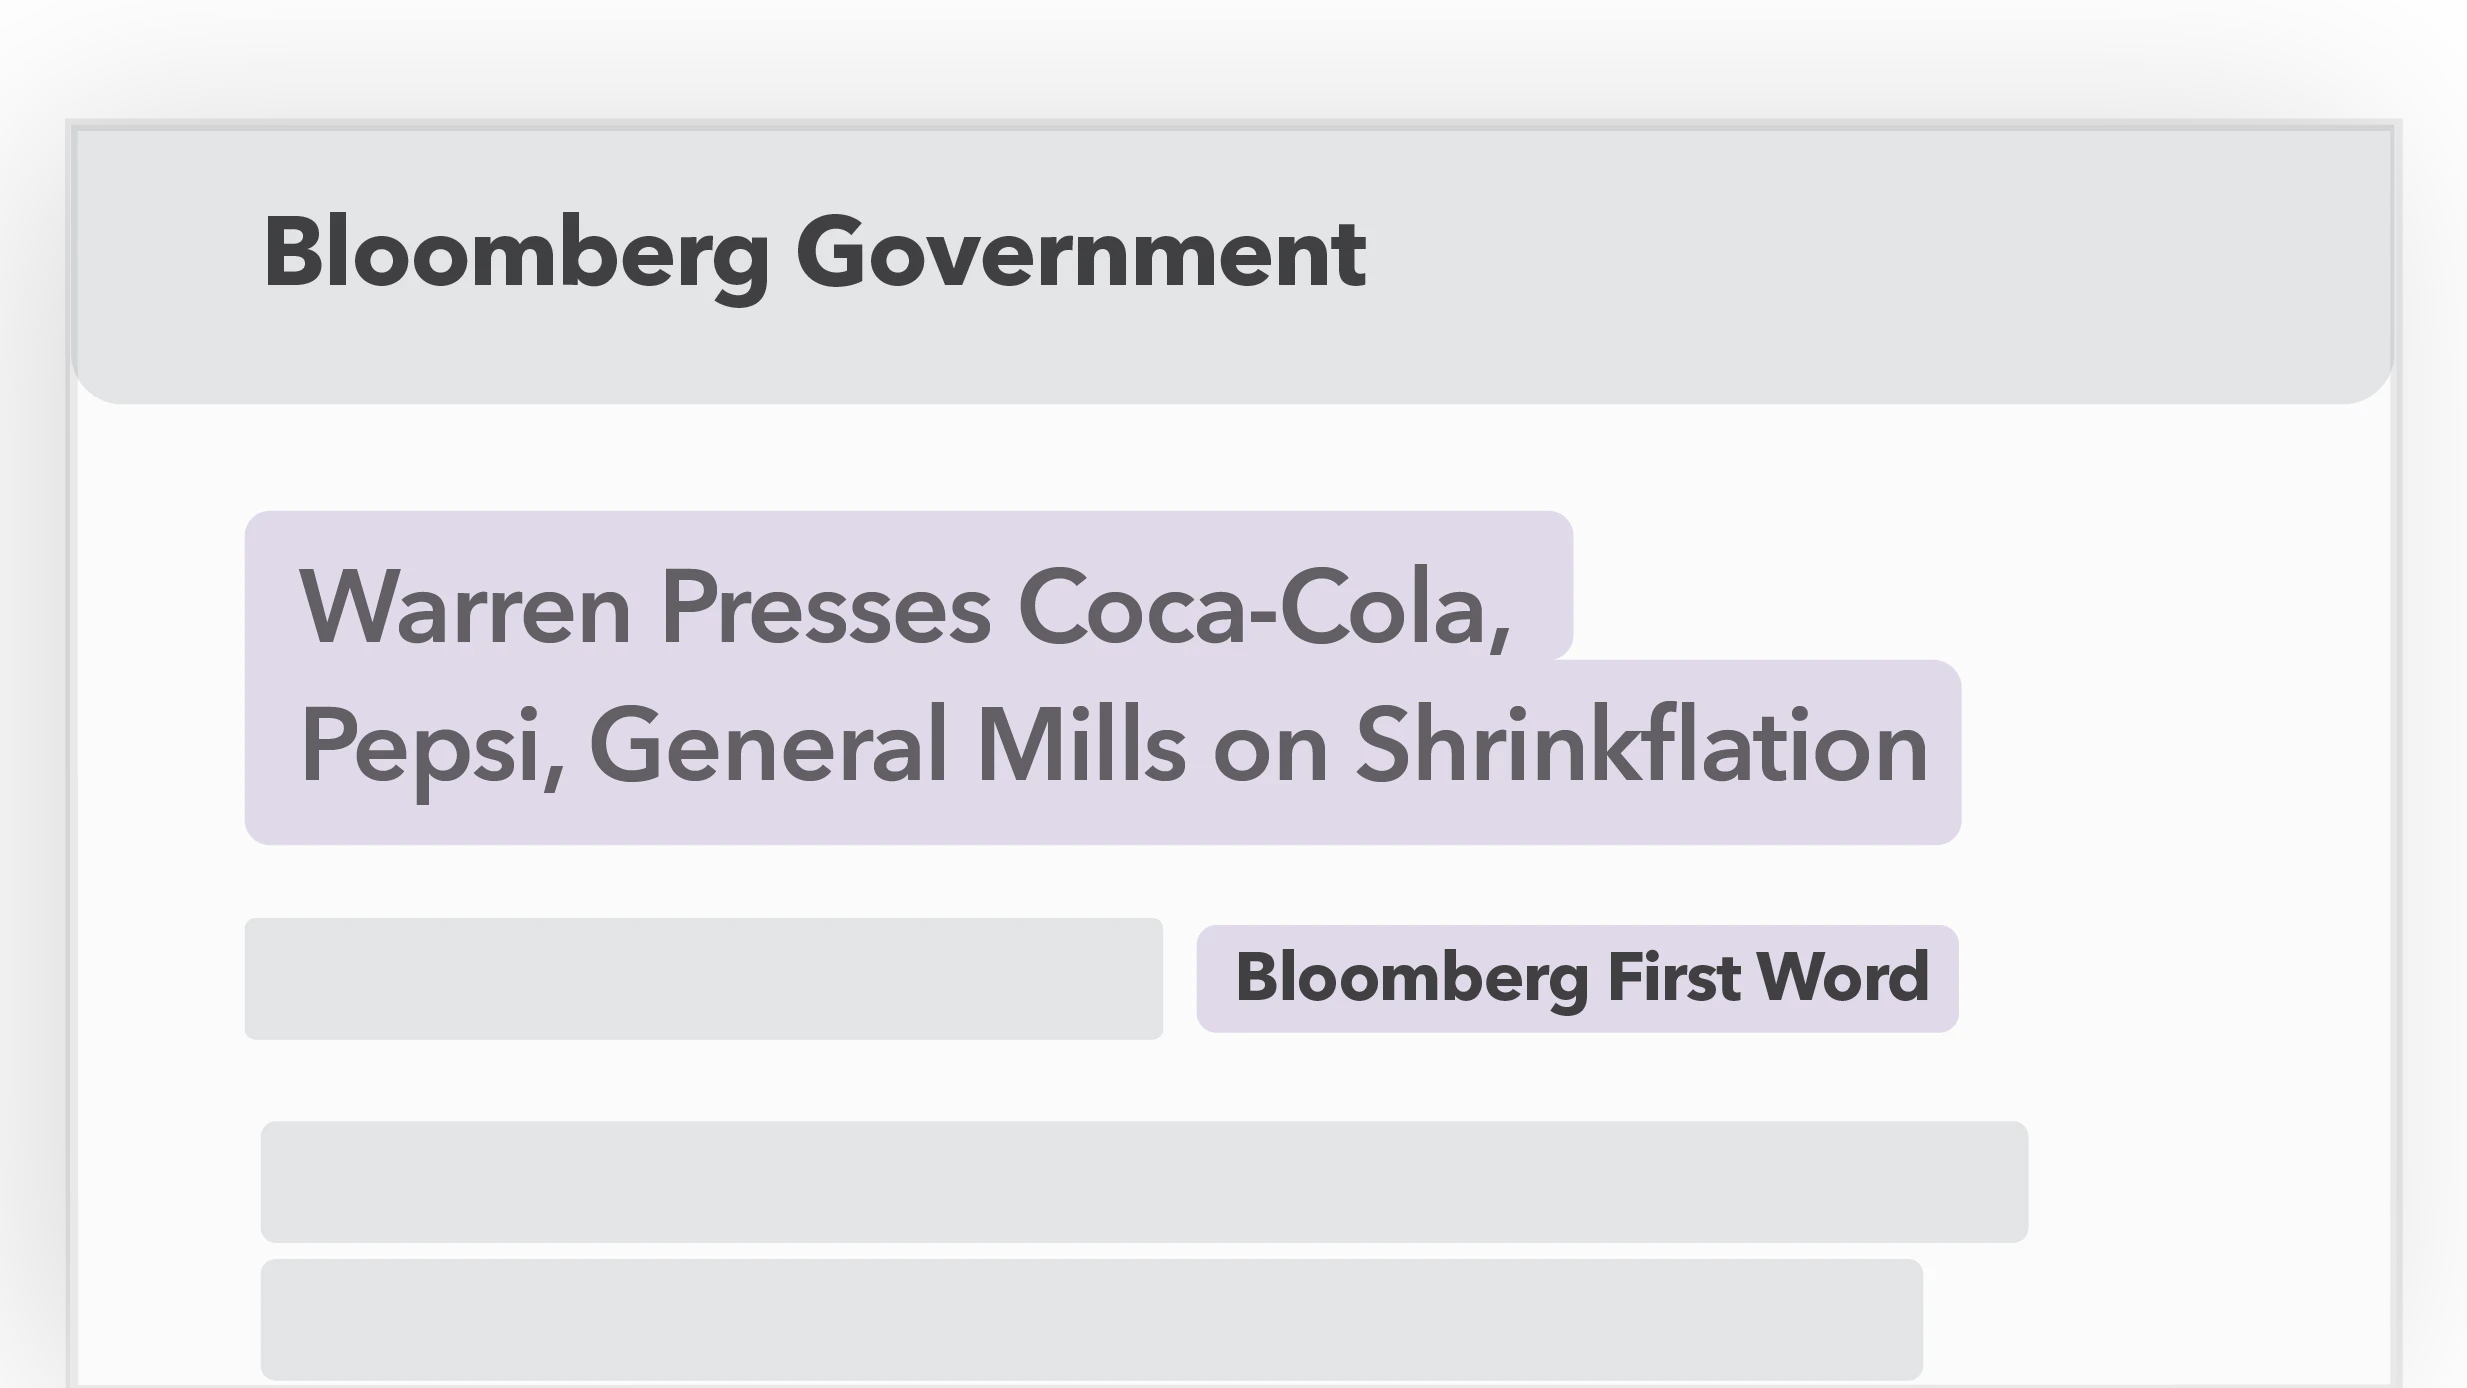Image resolution: width=2467 pixels, height=1388 pixels.
Task: Open the Warren Presses Coca-Cola headline
Action: point(1102,678)
